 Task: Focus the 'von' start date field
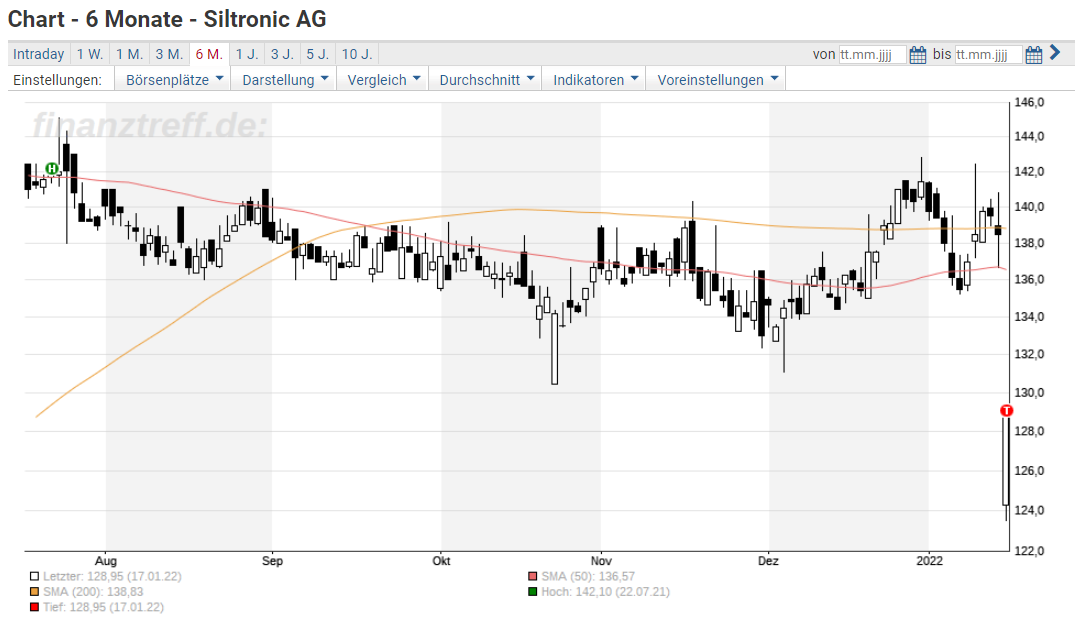pyautogui.click(x=872, y=55)
